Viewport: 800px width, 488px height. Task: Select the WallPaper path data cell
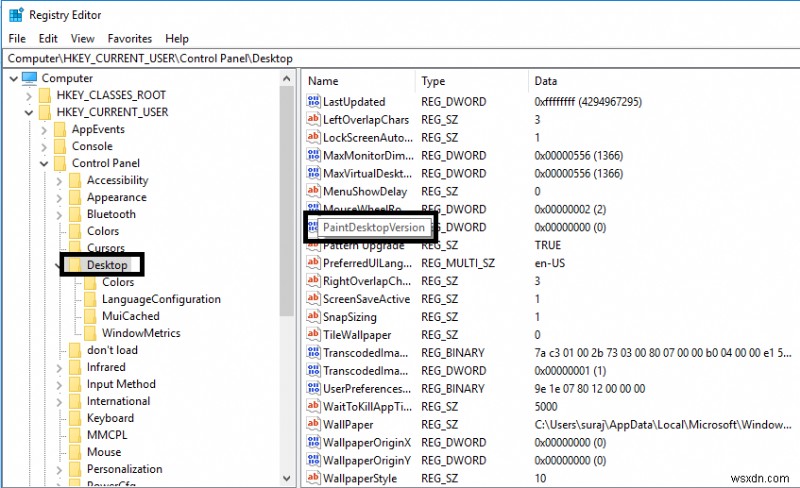coord(663,424)
